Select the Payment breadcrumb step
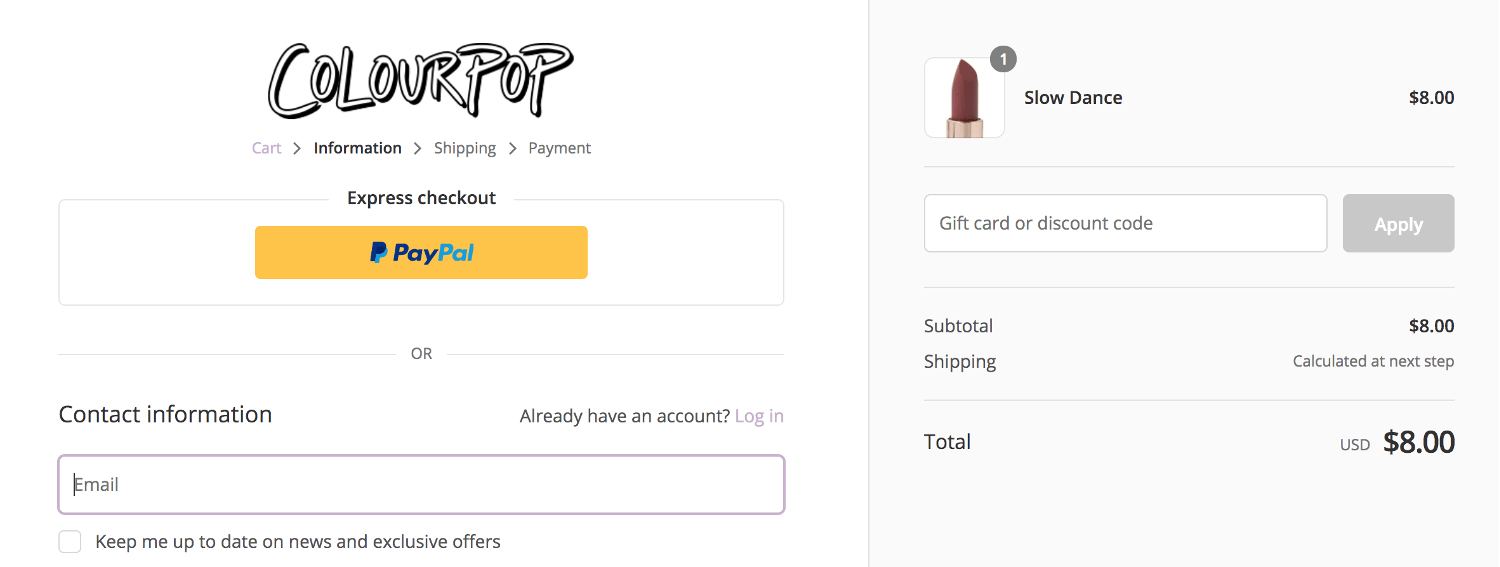Image resolution: width=1500 pixels, height=567 pixels. click(x=560, y=148)
